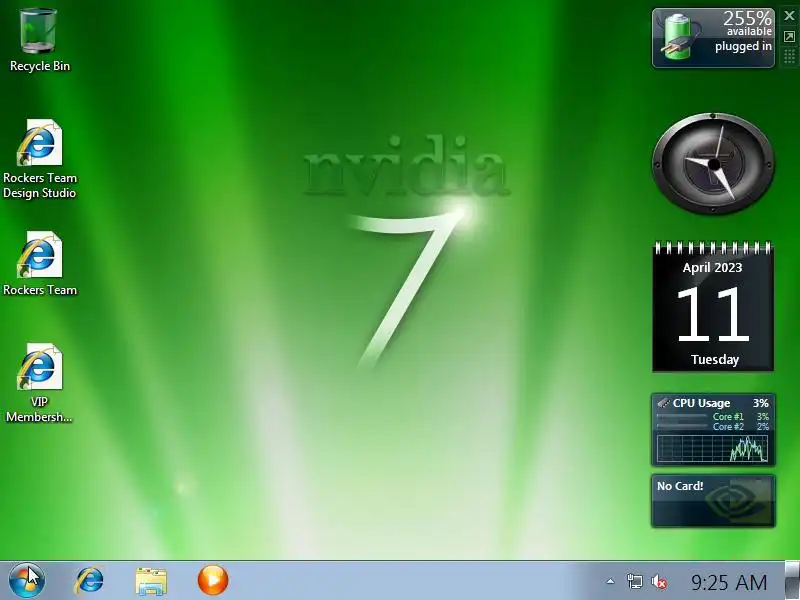Click the Core #2 usage bar
The image size is (800, 600).
tap(682, 427)
